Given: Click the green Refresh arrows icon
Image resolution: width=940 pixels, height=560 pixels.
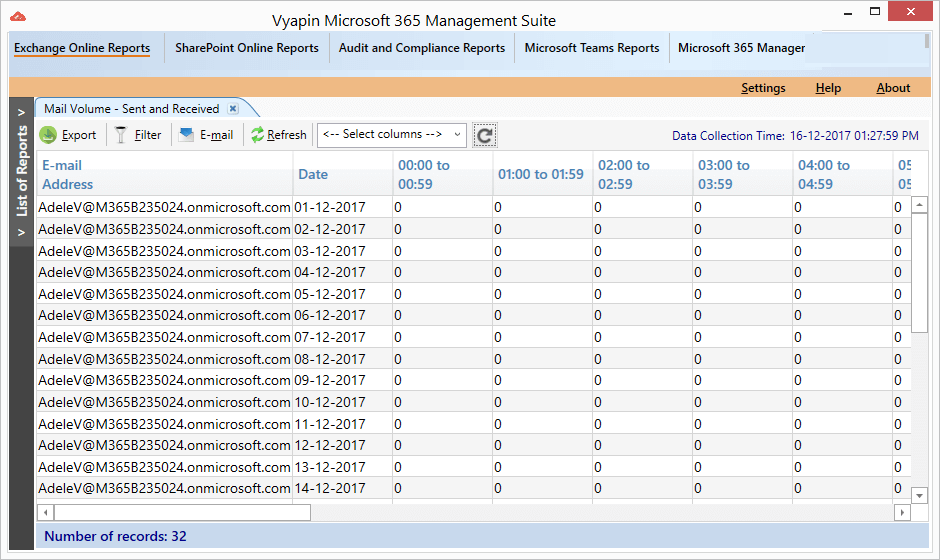Looking at the screenshot, I should pyautogui.click(x=258, y=135).
